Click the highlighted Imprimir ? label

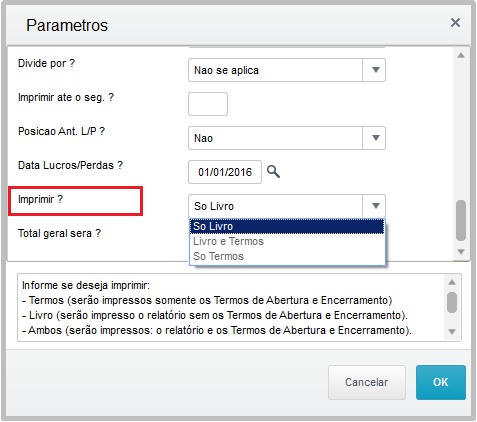[40, 199]
